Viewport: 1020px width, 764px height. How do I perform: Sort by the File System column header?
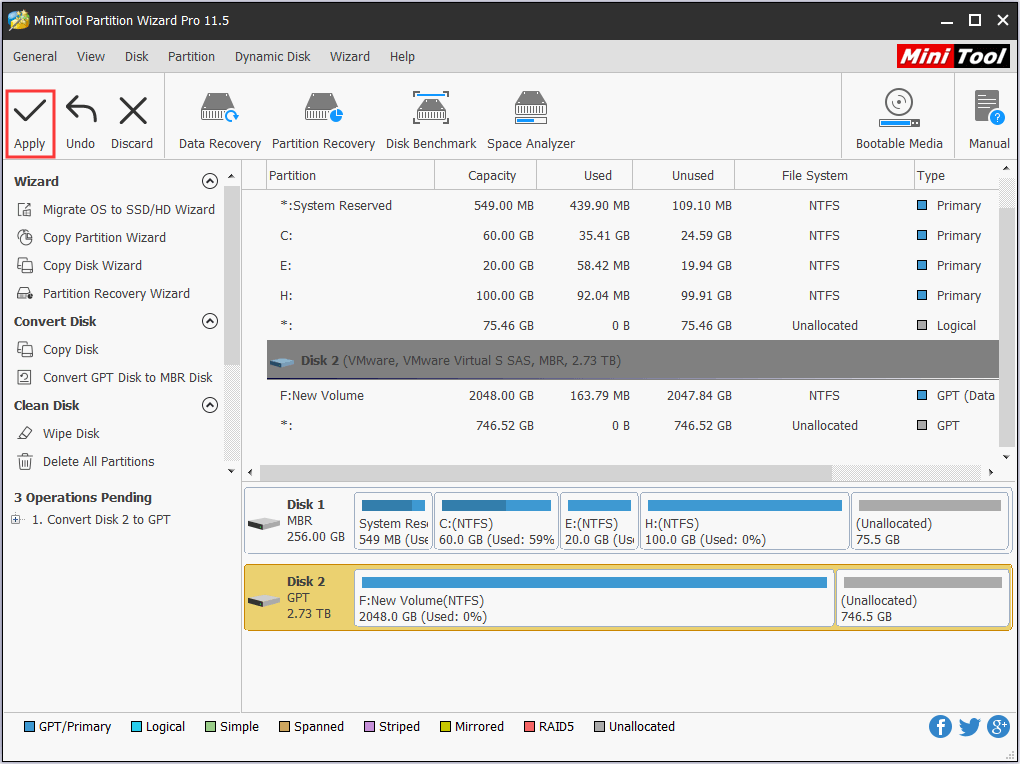point(824,176)
